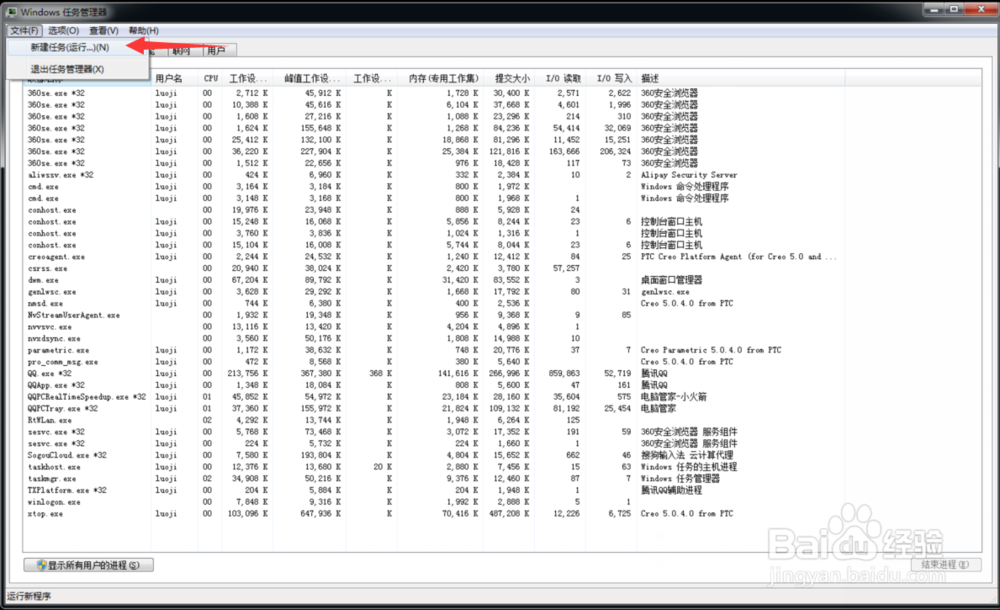Click the Alipay Security Server description

pos(689,175)
